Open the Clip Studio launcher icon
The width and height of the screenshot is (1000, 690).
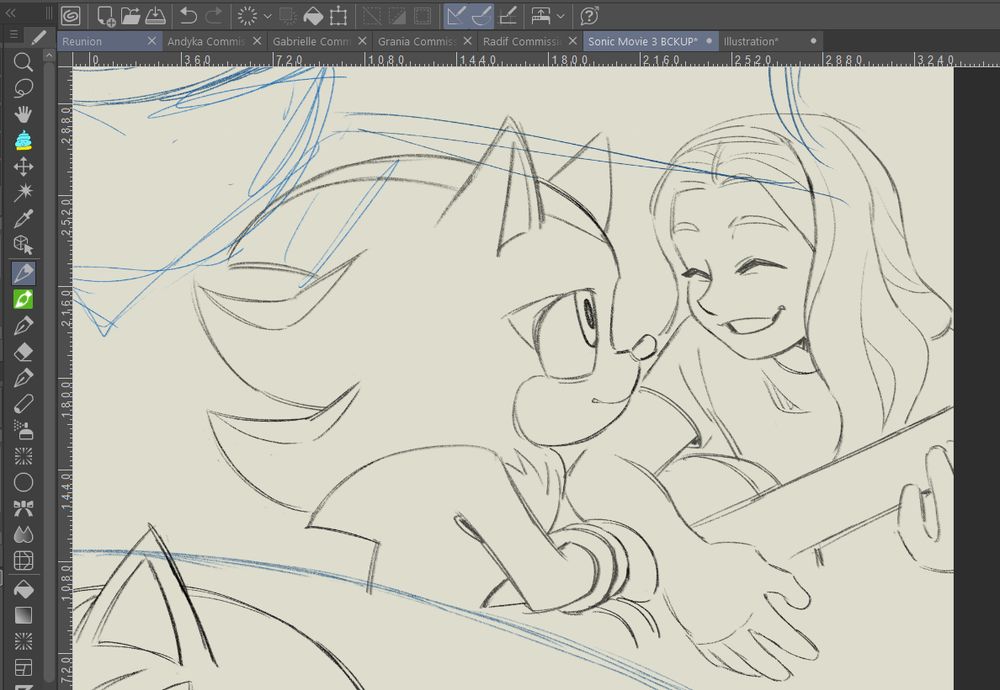[71, 16]
